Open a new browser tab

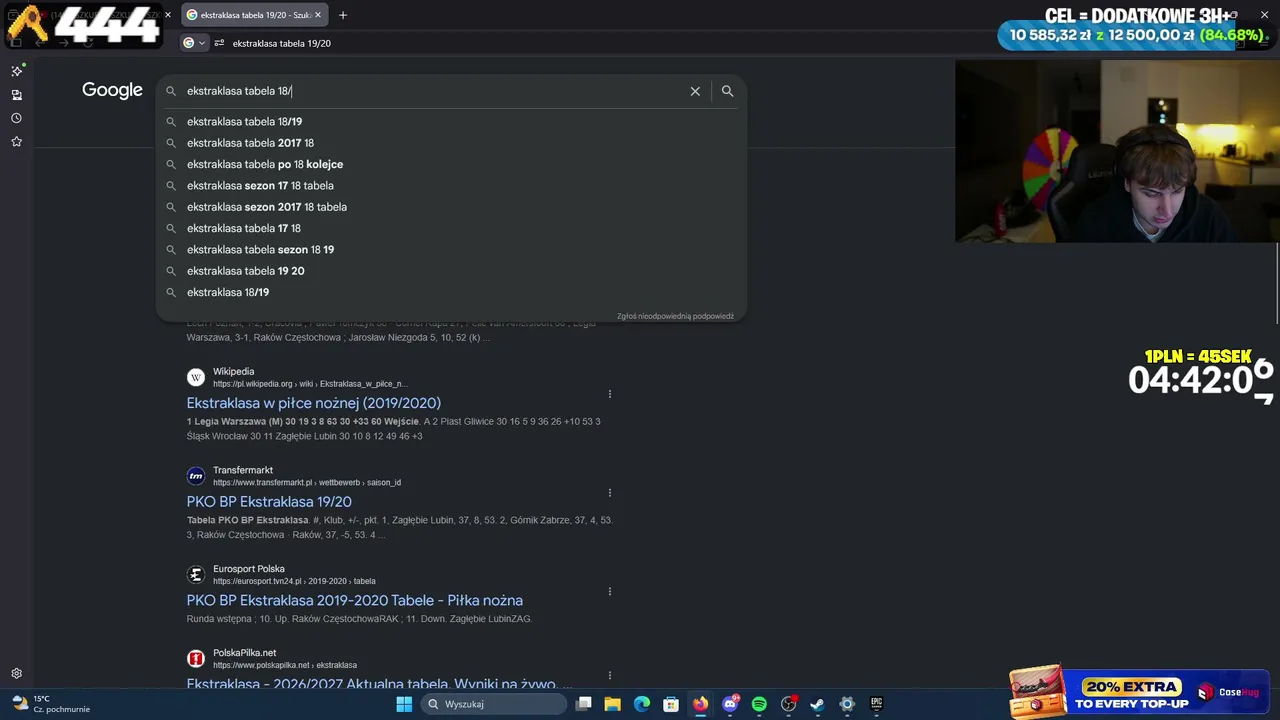coord(343,15)
